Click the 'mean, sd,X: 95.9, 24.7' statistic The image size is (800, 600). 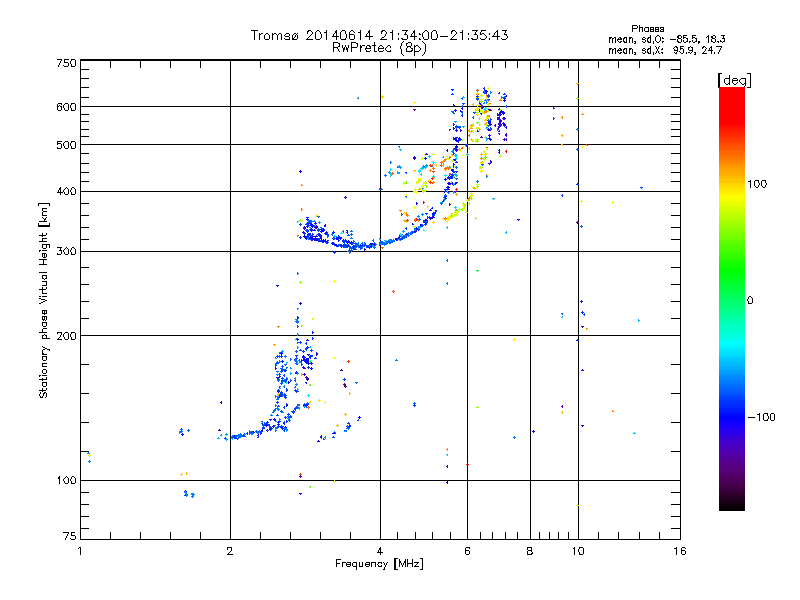[665, 50]
